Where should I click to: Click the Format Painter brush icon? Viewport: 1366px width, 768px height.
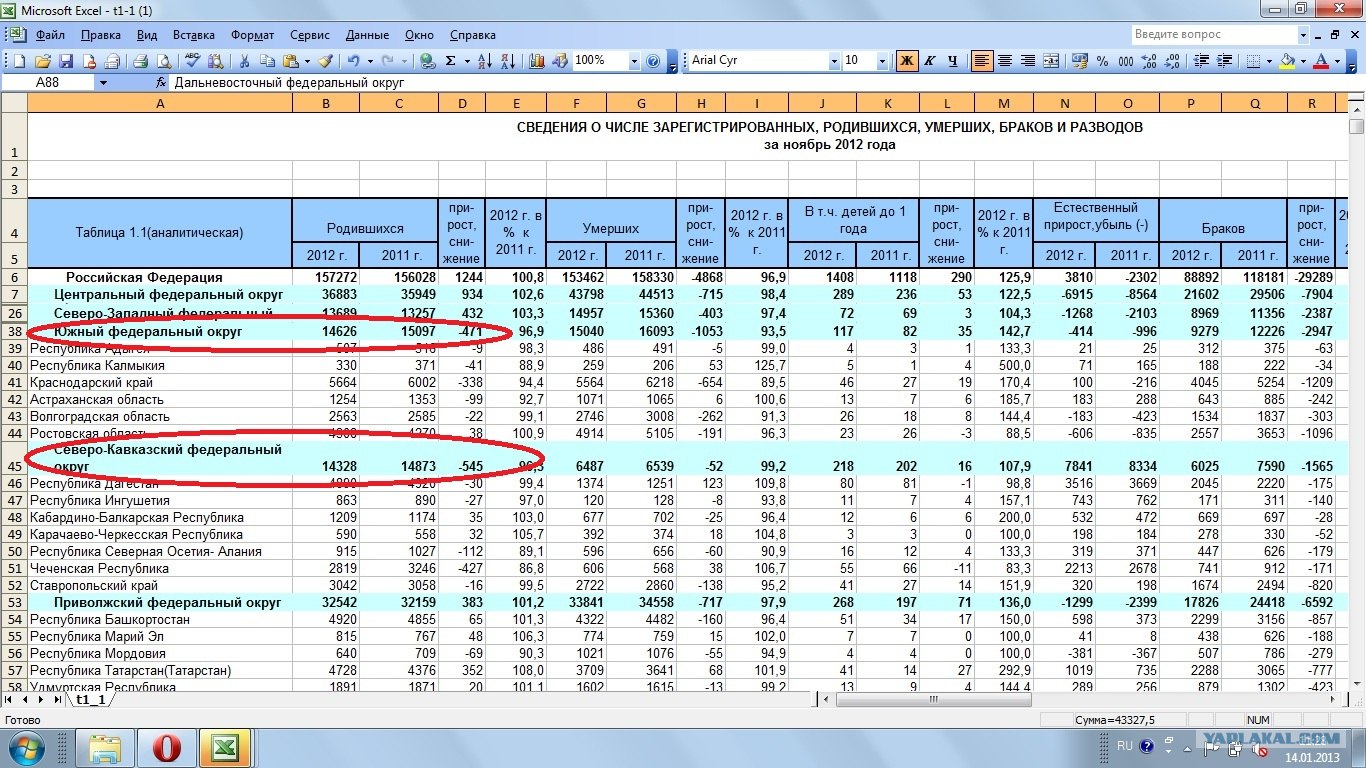pyautogui.click(x=325, y=61)
